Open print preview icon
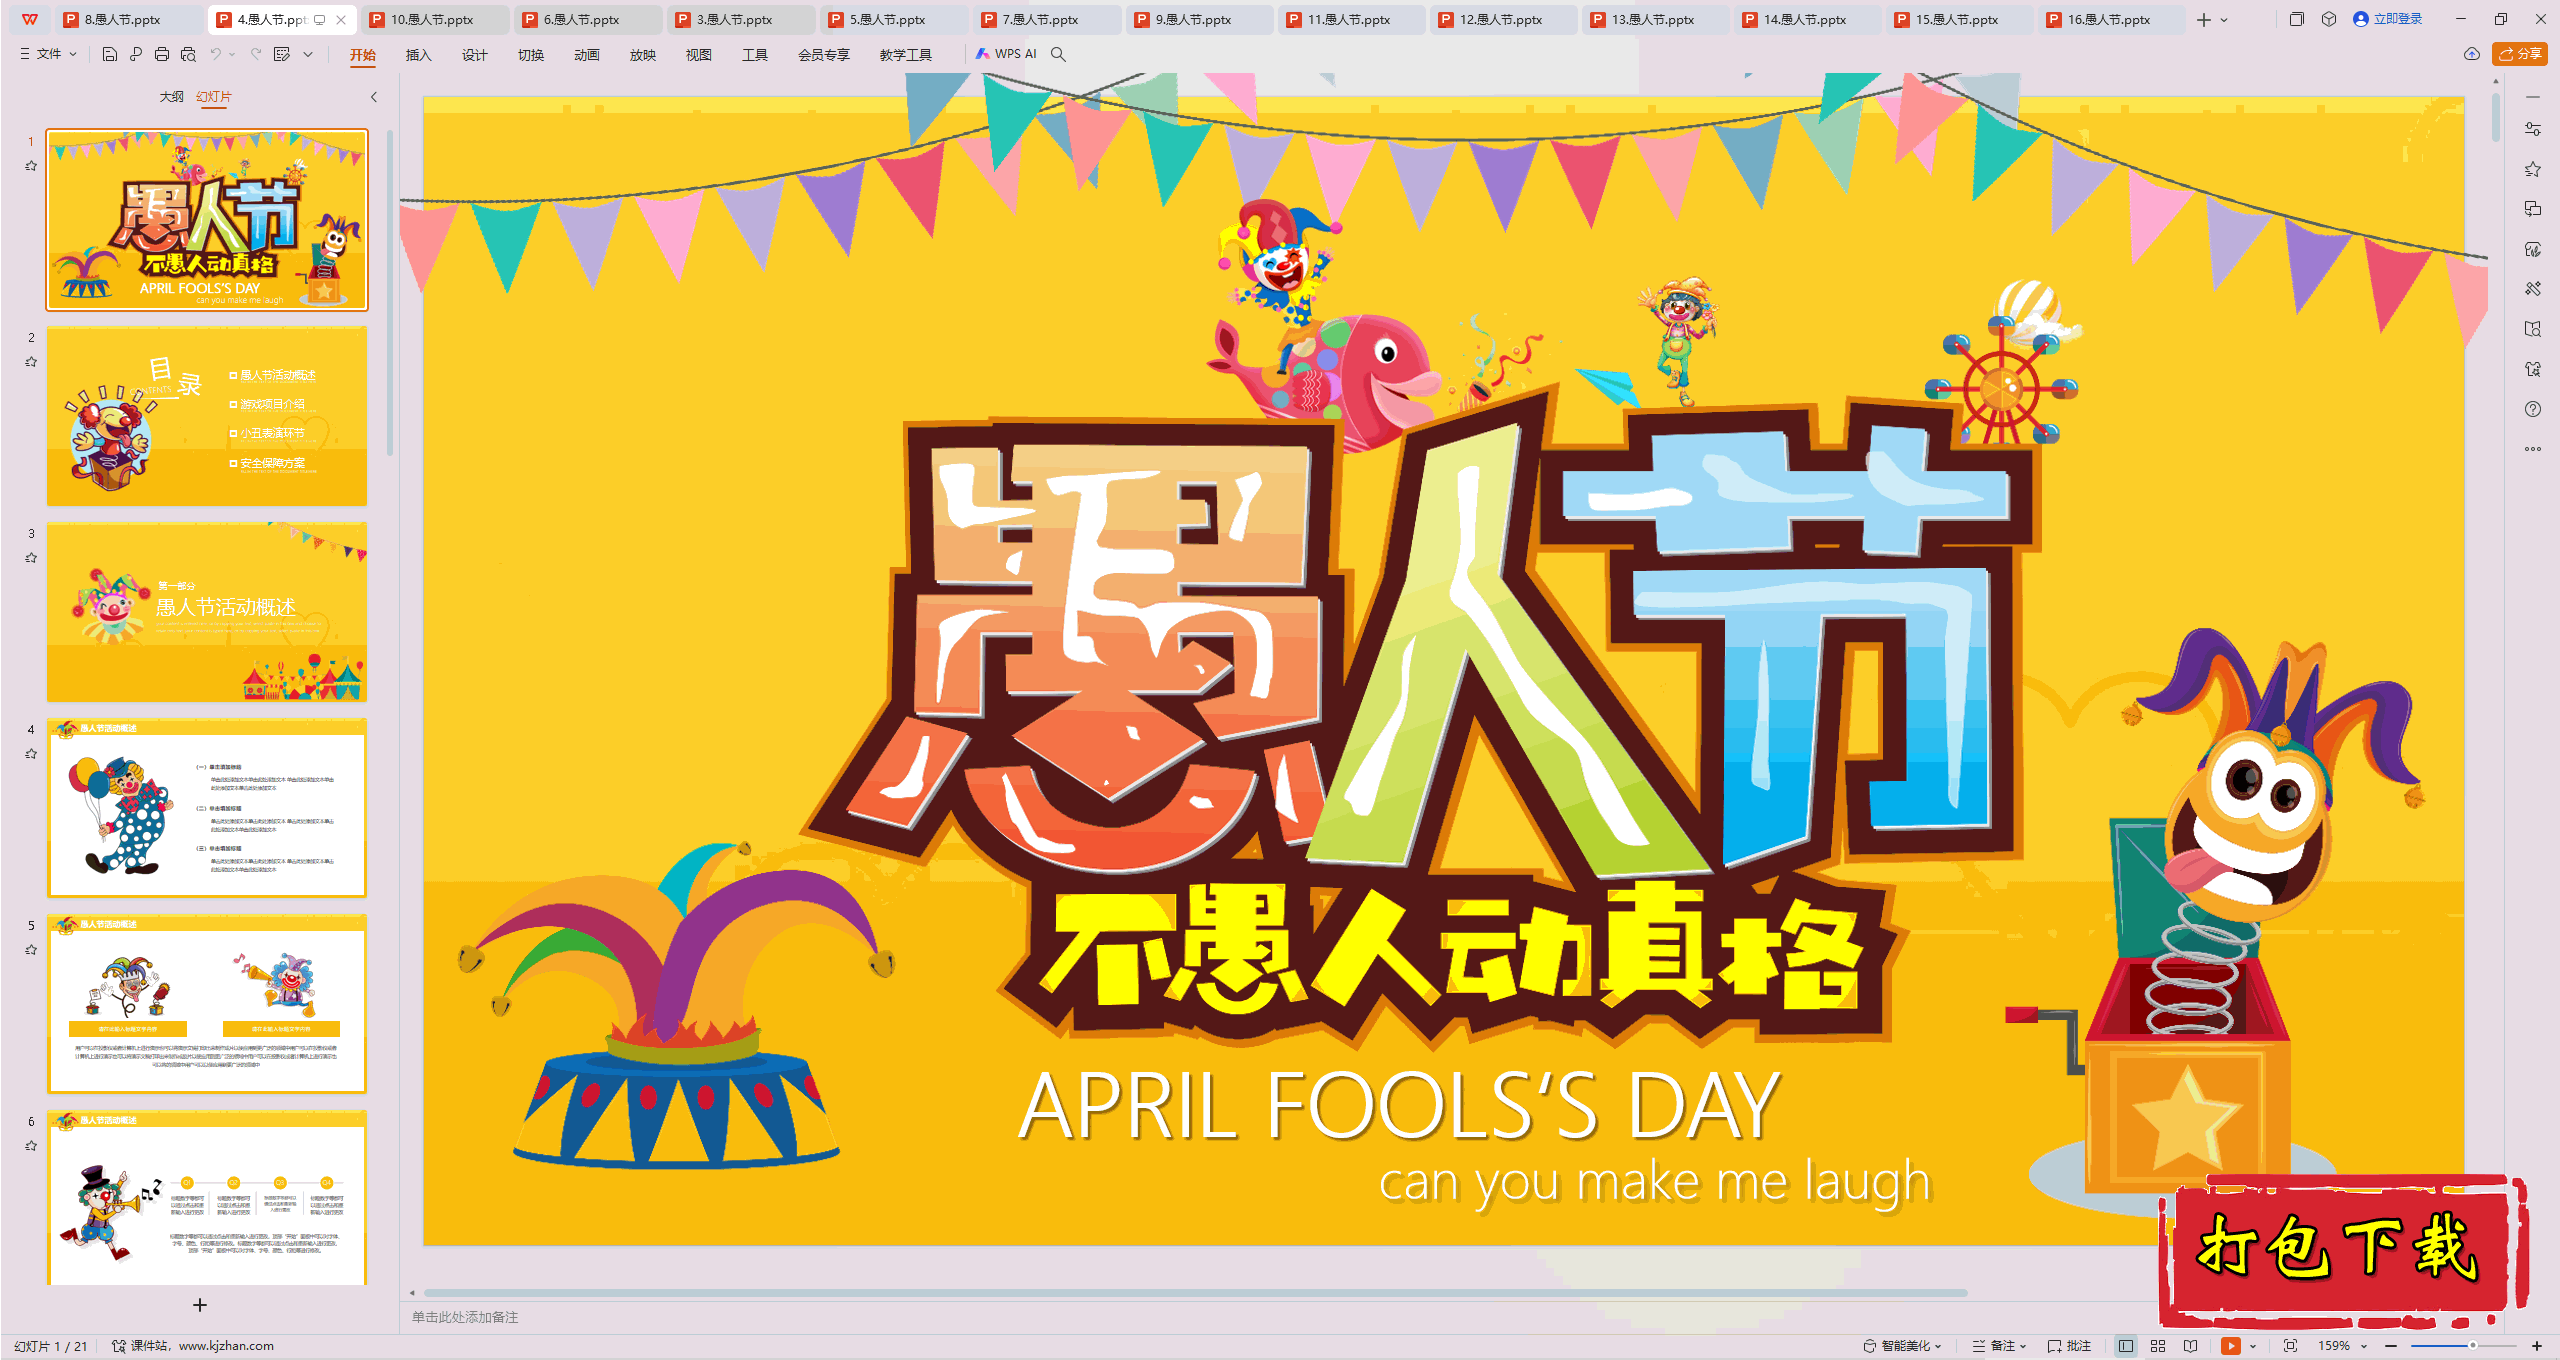Viewport: 2560px width, 1360px height. 188,54
